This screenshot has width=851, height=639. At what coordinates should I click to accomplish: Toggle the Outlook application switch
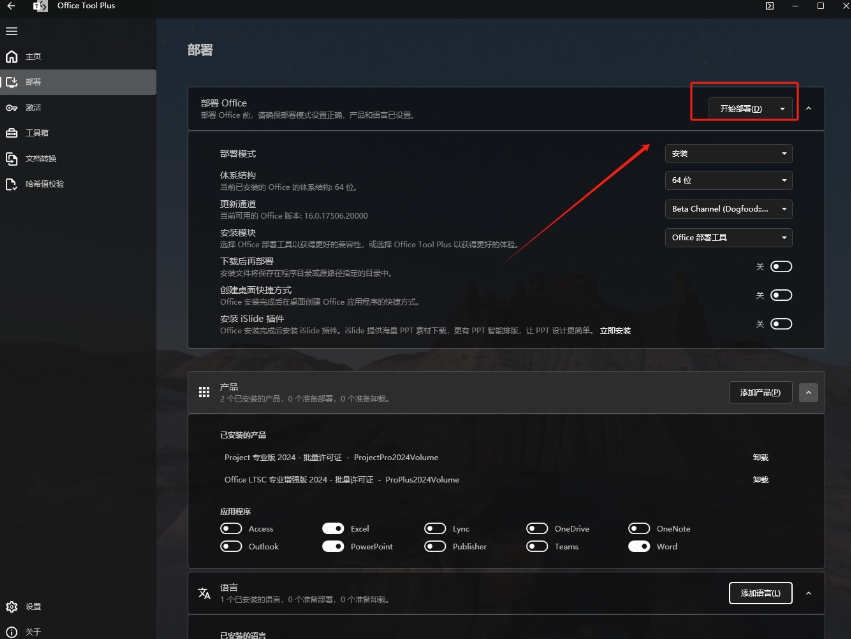(231, 547)
